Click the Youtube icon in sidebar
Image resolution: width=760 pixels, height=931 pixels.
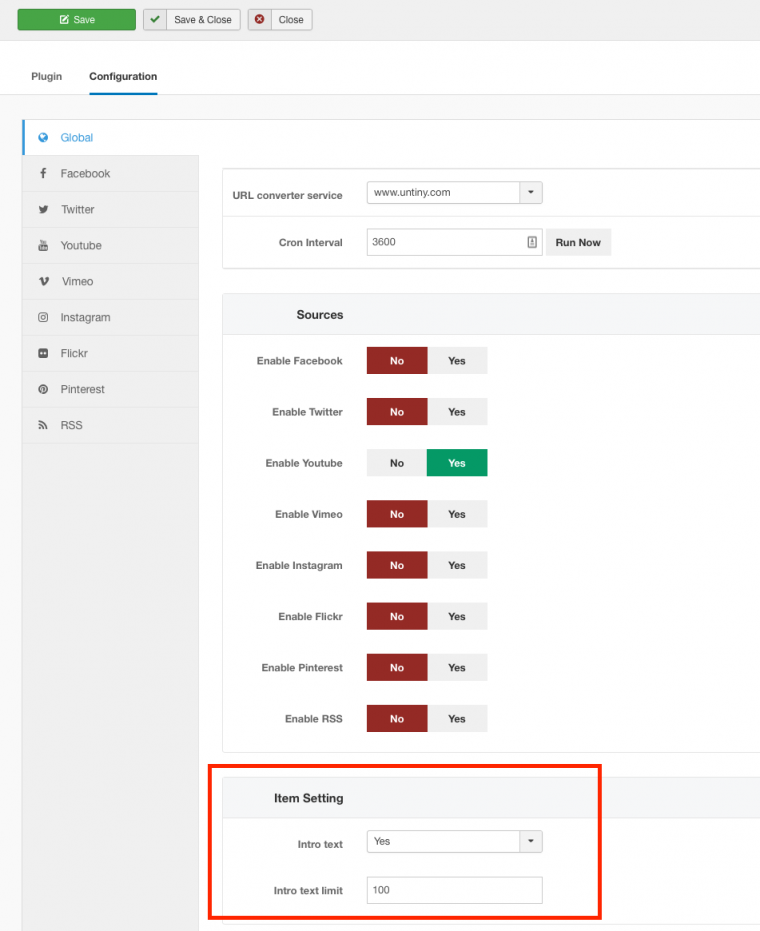click(x=43, y=245)
